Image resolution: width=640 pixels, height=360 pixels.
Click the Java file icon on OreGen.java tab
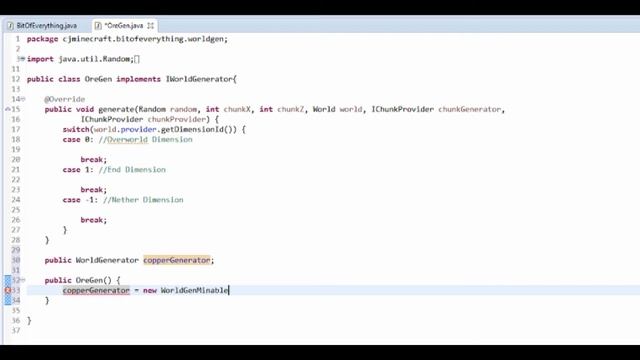[x=98, y=26]
